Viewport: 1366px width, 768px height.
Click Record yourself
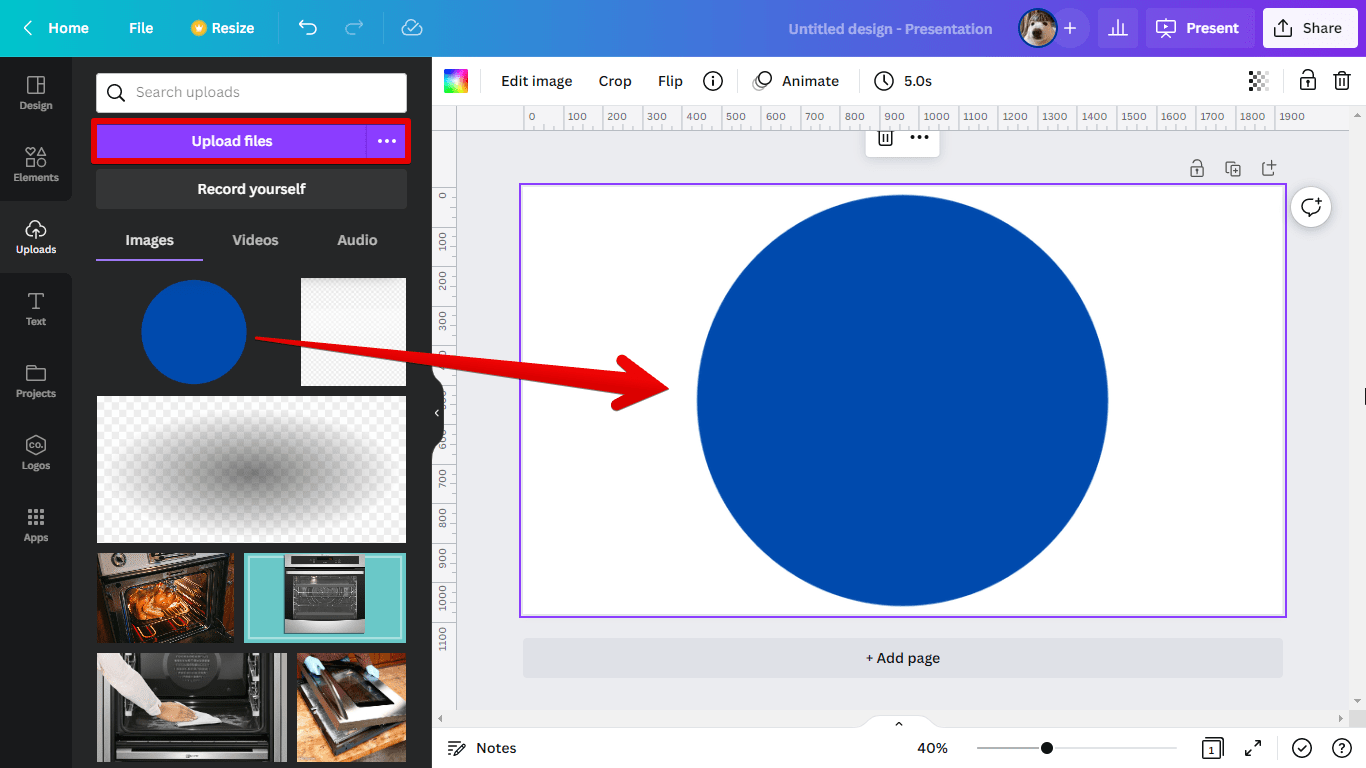click(x=250, y=188)
